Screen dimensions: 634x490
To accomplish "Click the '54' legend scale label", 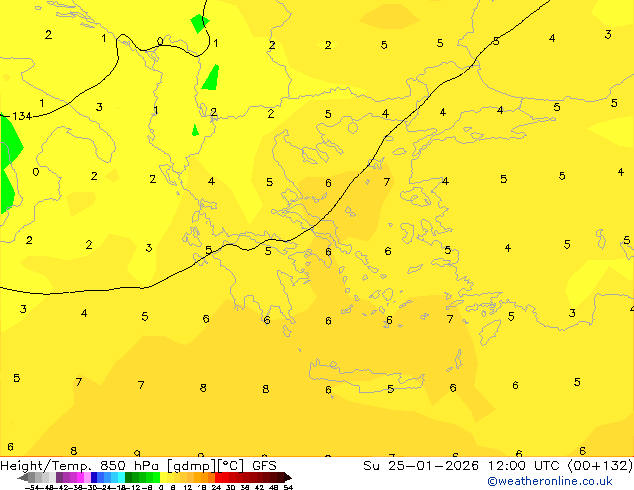I will (288, 487).
